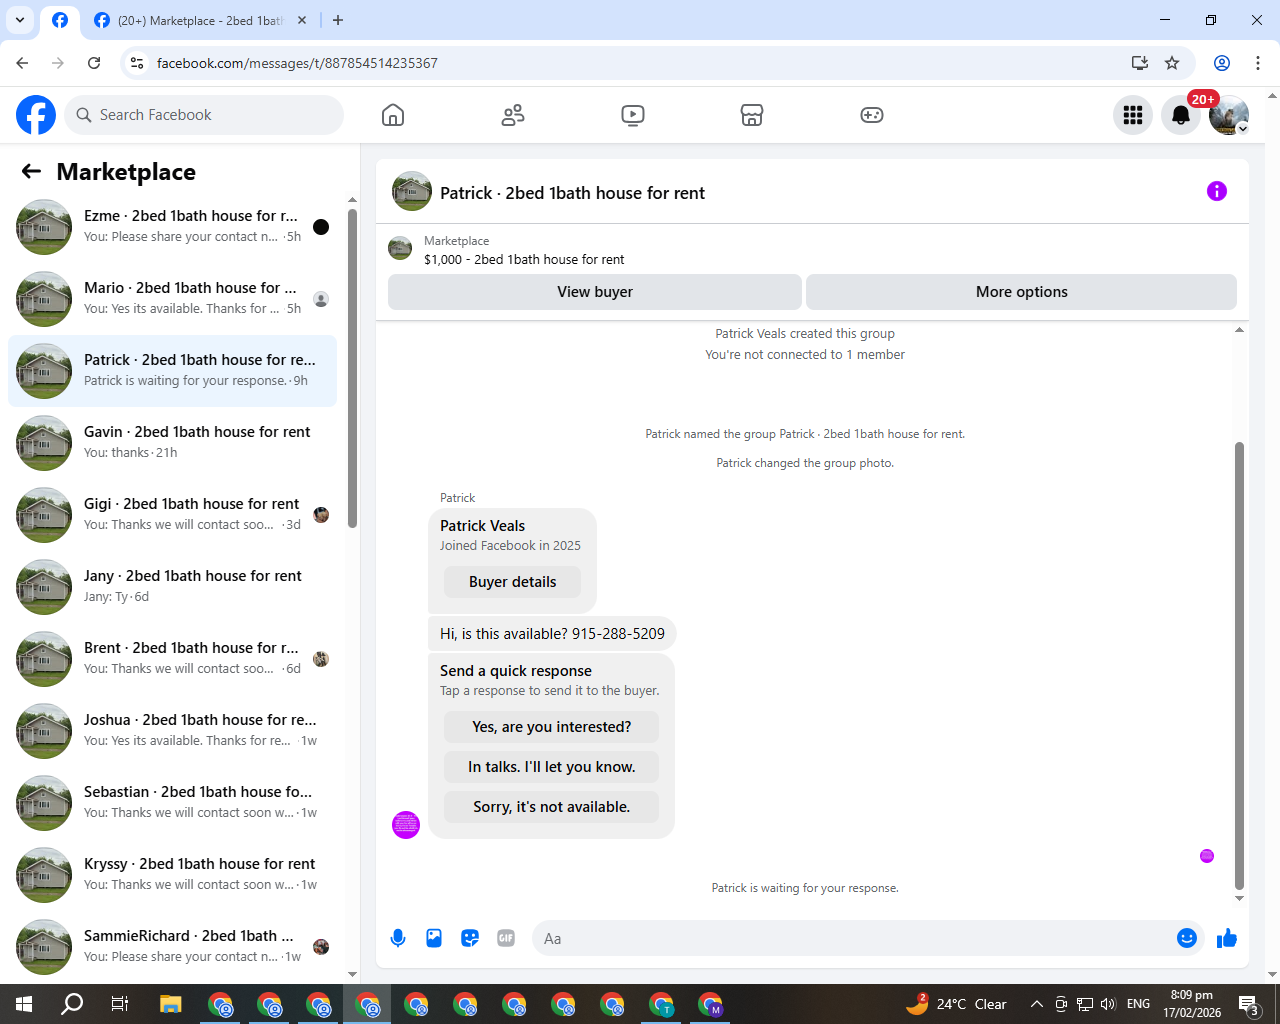Open the Friends icon in the top navigation

[x=513, y=115]
